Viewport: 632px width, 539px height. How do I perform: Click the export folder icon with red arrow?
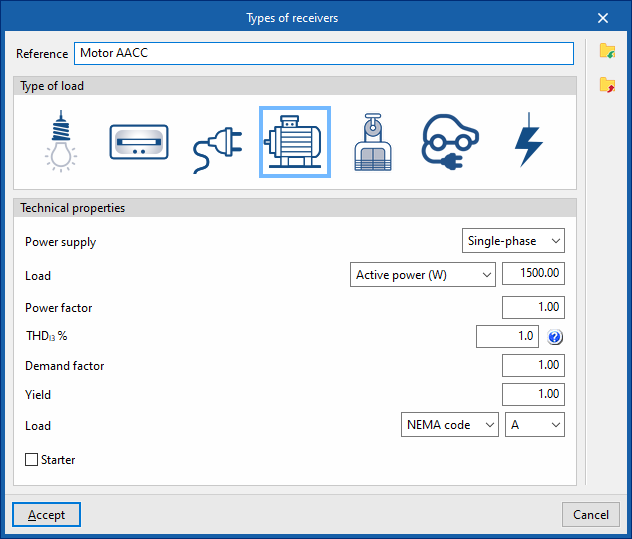[607, 85]
